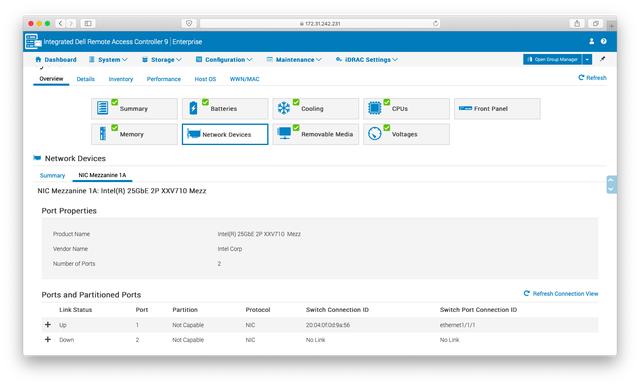Expand port 2 Down row
This screenshot has height=386, width=640.
coord(48,339)
